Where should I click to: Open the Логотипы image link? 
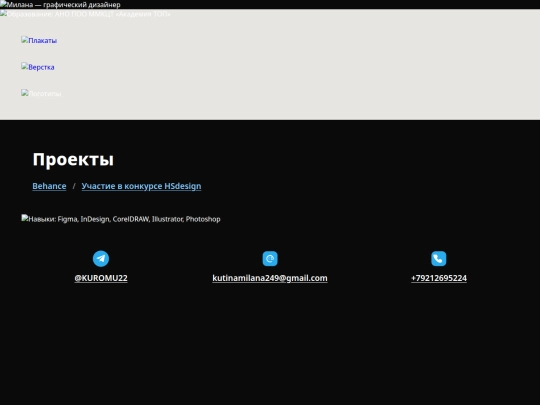tap(41, 93)
